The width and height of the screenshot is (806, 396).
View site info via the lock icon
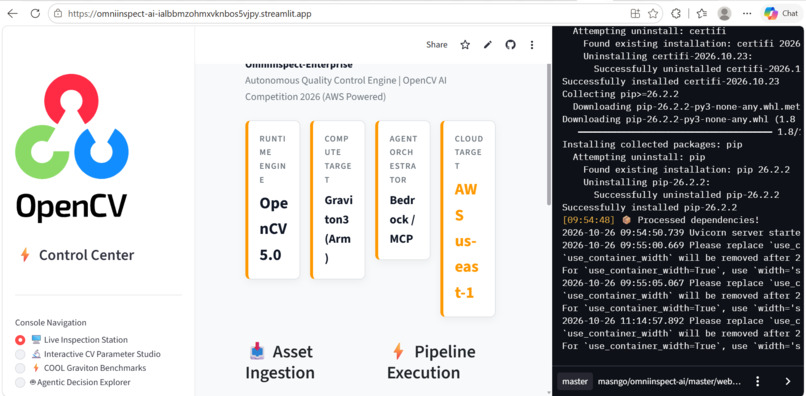[x=58, y=14]
